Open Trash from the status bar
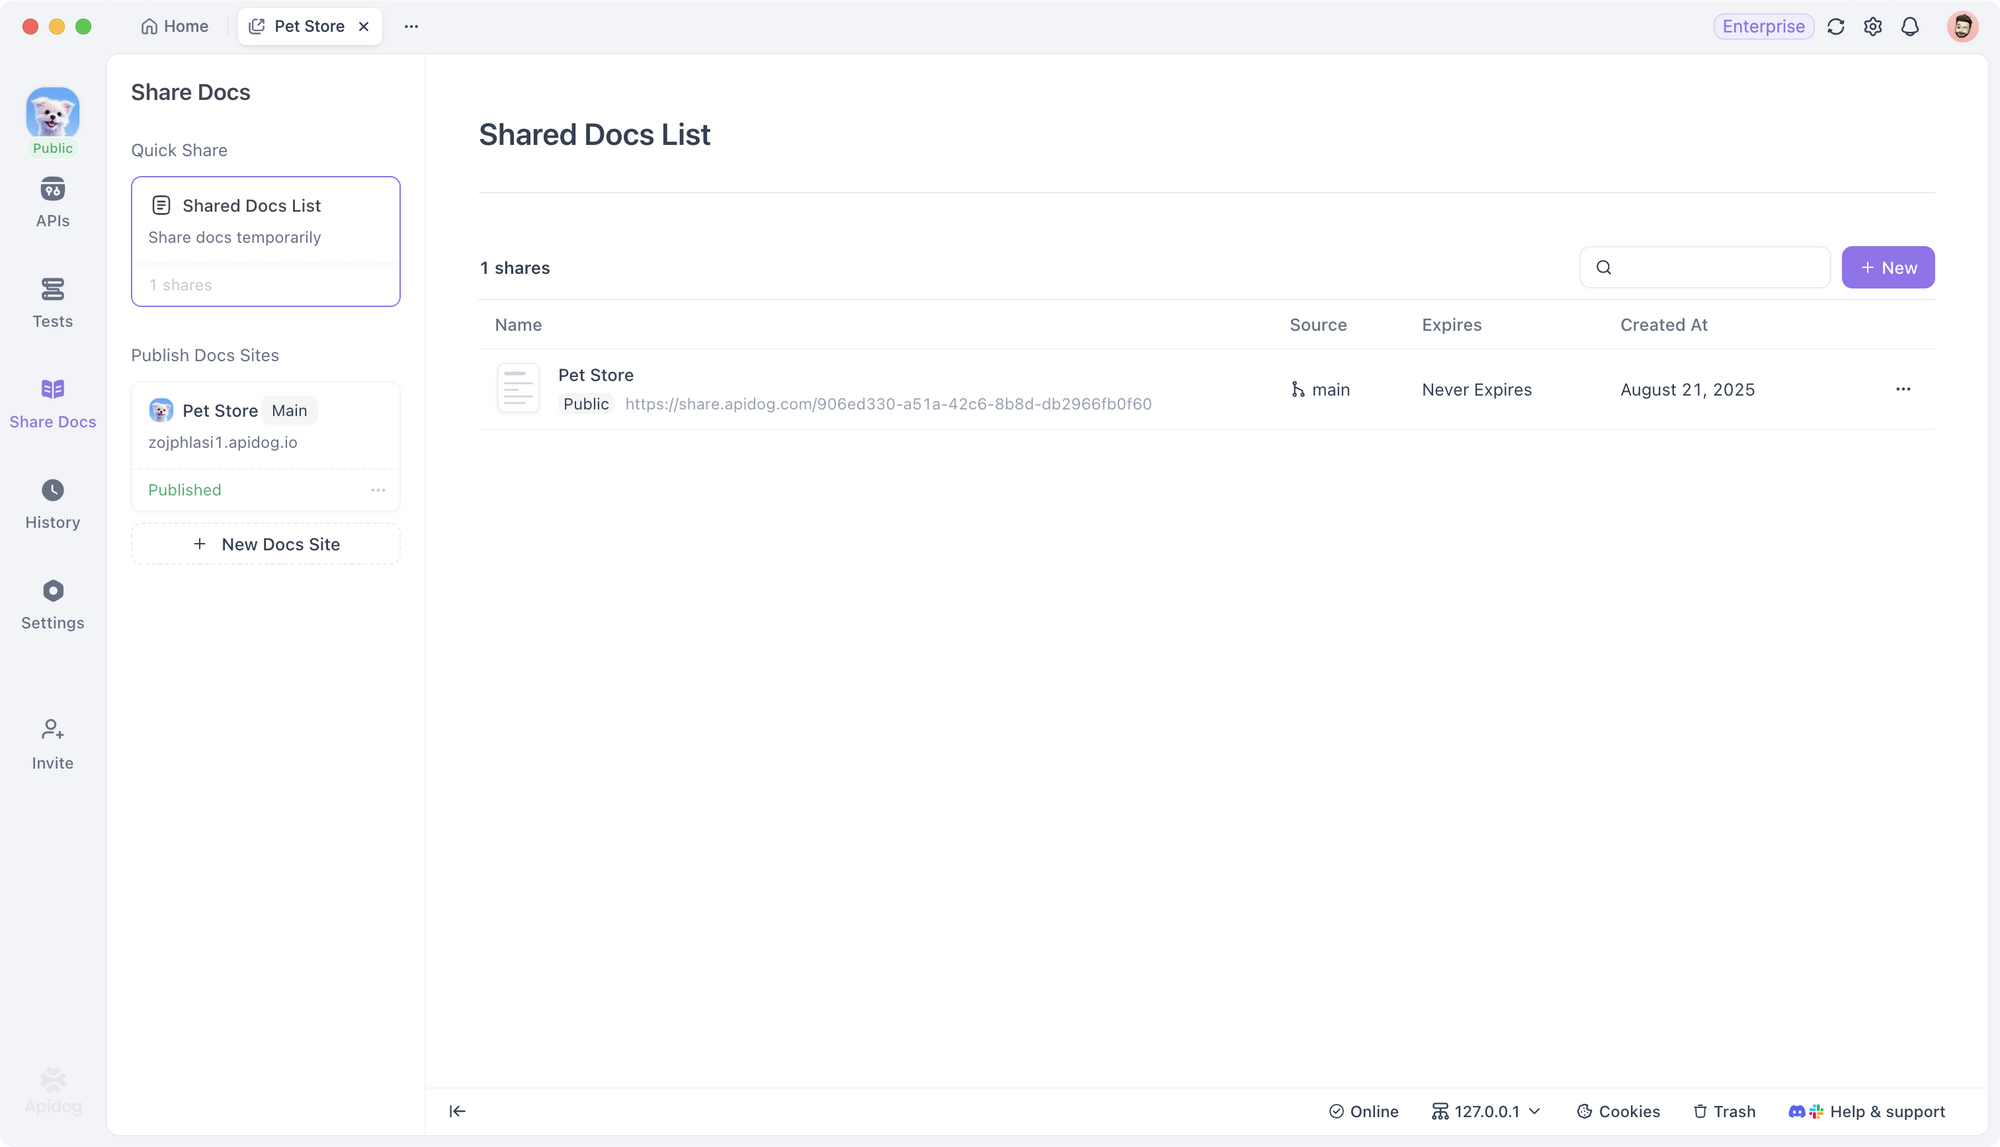This screenshot has width=2000, height=1147. click(1724, 1111)
